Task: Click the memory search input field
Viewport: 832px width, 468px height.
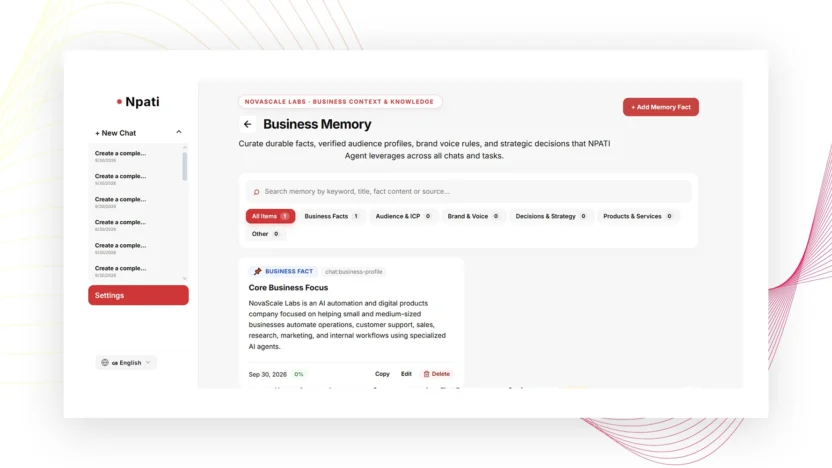Action: pos(468,192)
